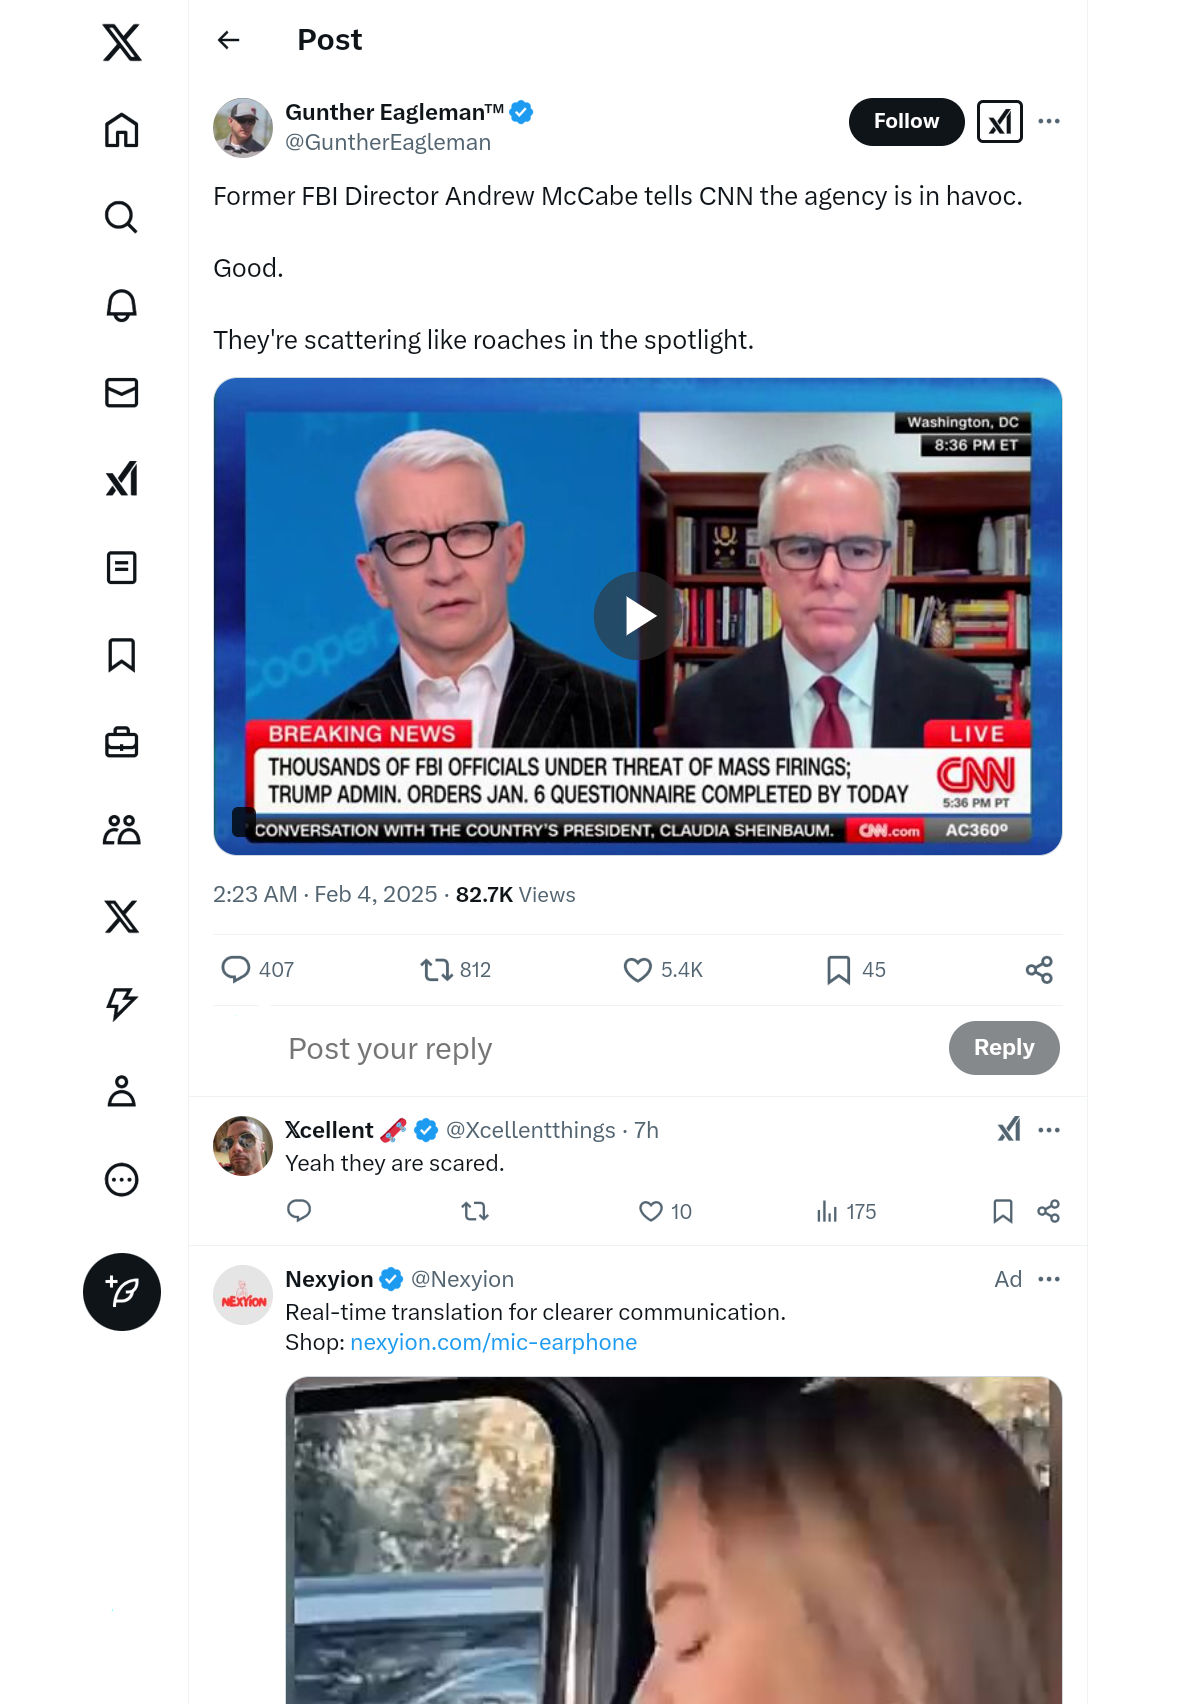This screenshot has width=1200, height=1704.
Task: Open the More circle menu in sidebar
Action: click(121, 1180)
